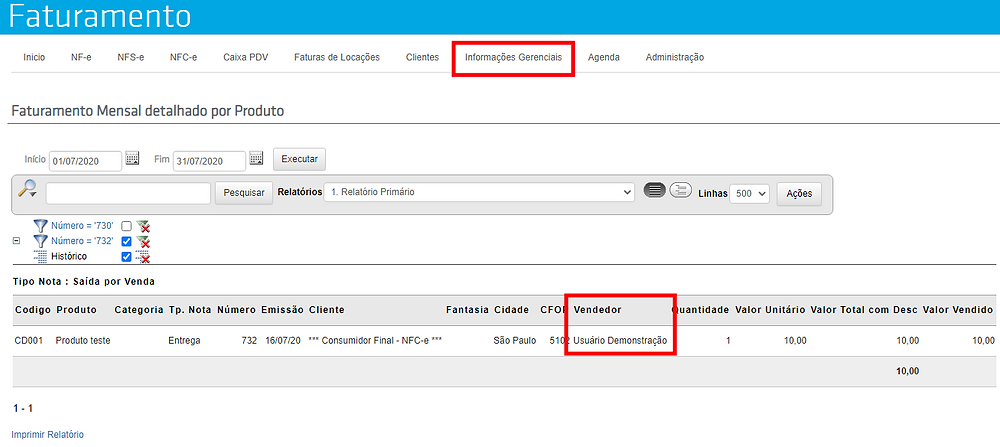
Task: Click the Entrega cell
Action: pos(184,341)
